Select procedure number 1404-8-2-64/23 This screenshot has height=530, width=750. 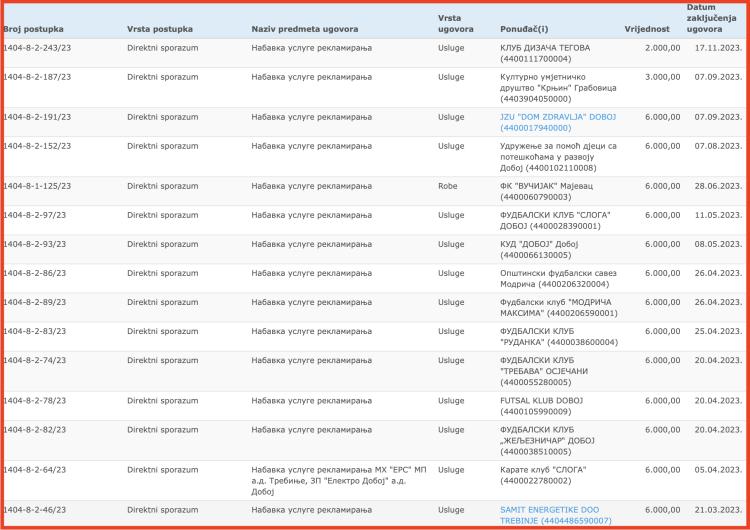(x=34, y=470)
